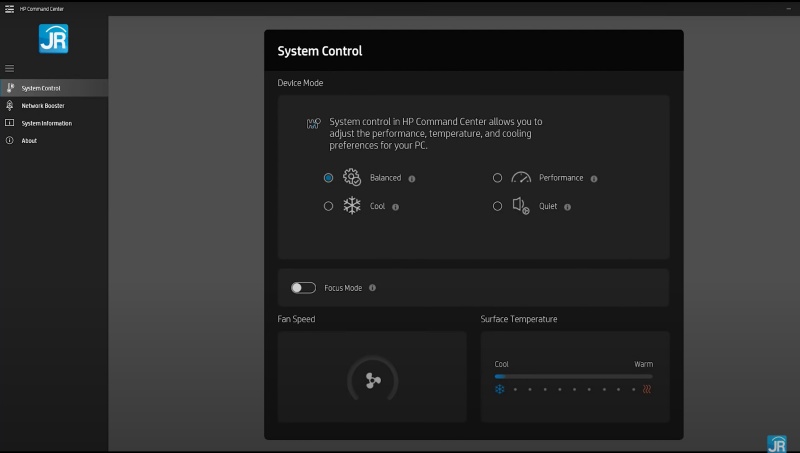
Task: Go to the About page
Action: (x=29, y=141)
